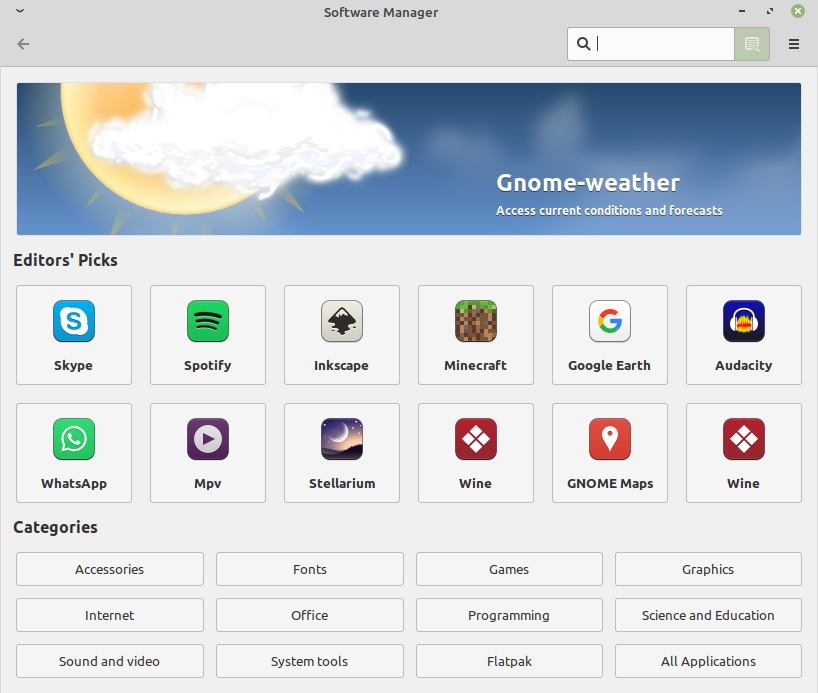
Task: Choose the Minecraft app icon
Action: 476,322
